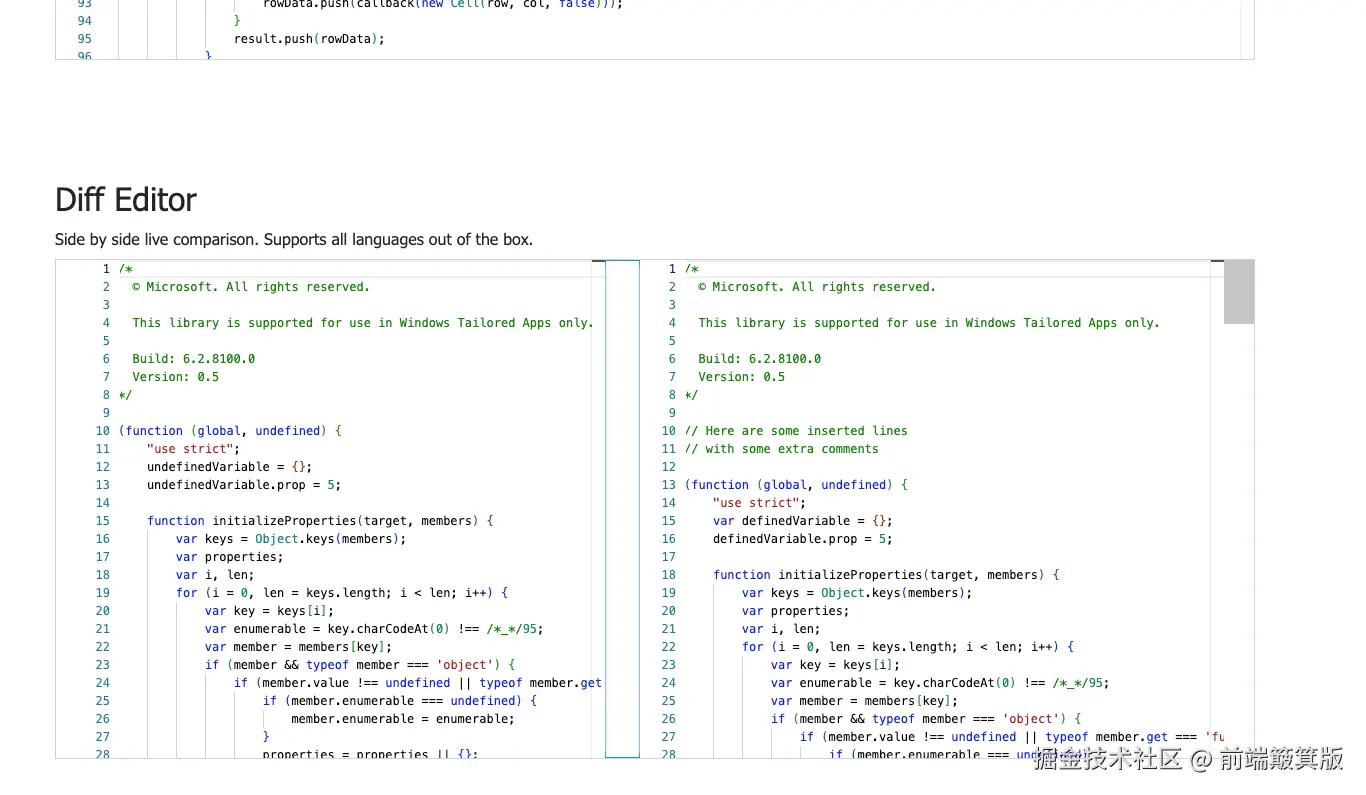Click left pane 'var keys = Object.keys(members);' line
Screen dimensions: 1366x795
[x=291, y=539]
